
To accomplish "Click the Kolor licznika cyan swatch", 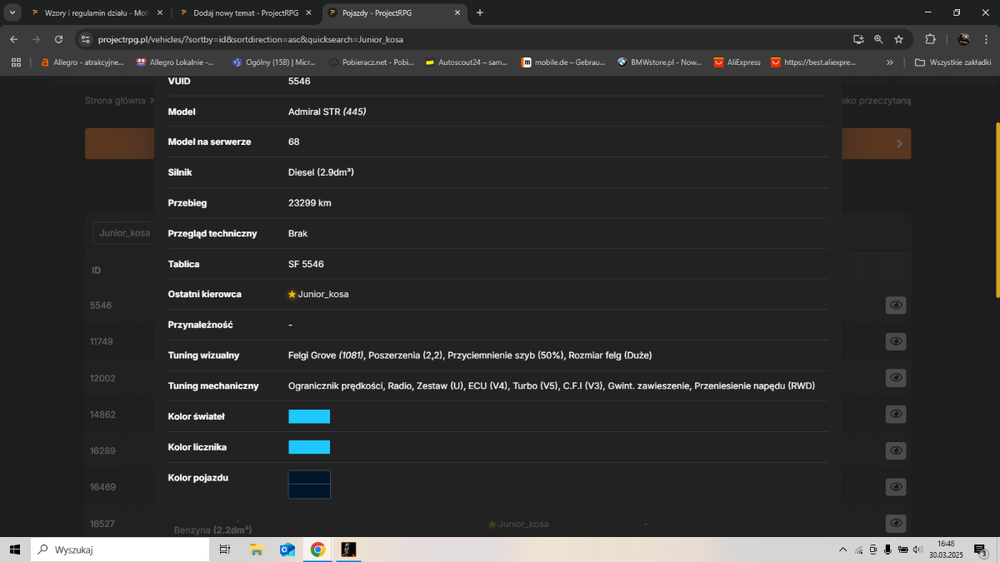I will [309, 447].
